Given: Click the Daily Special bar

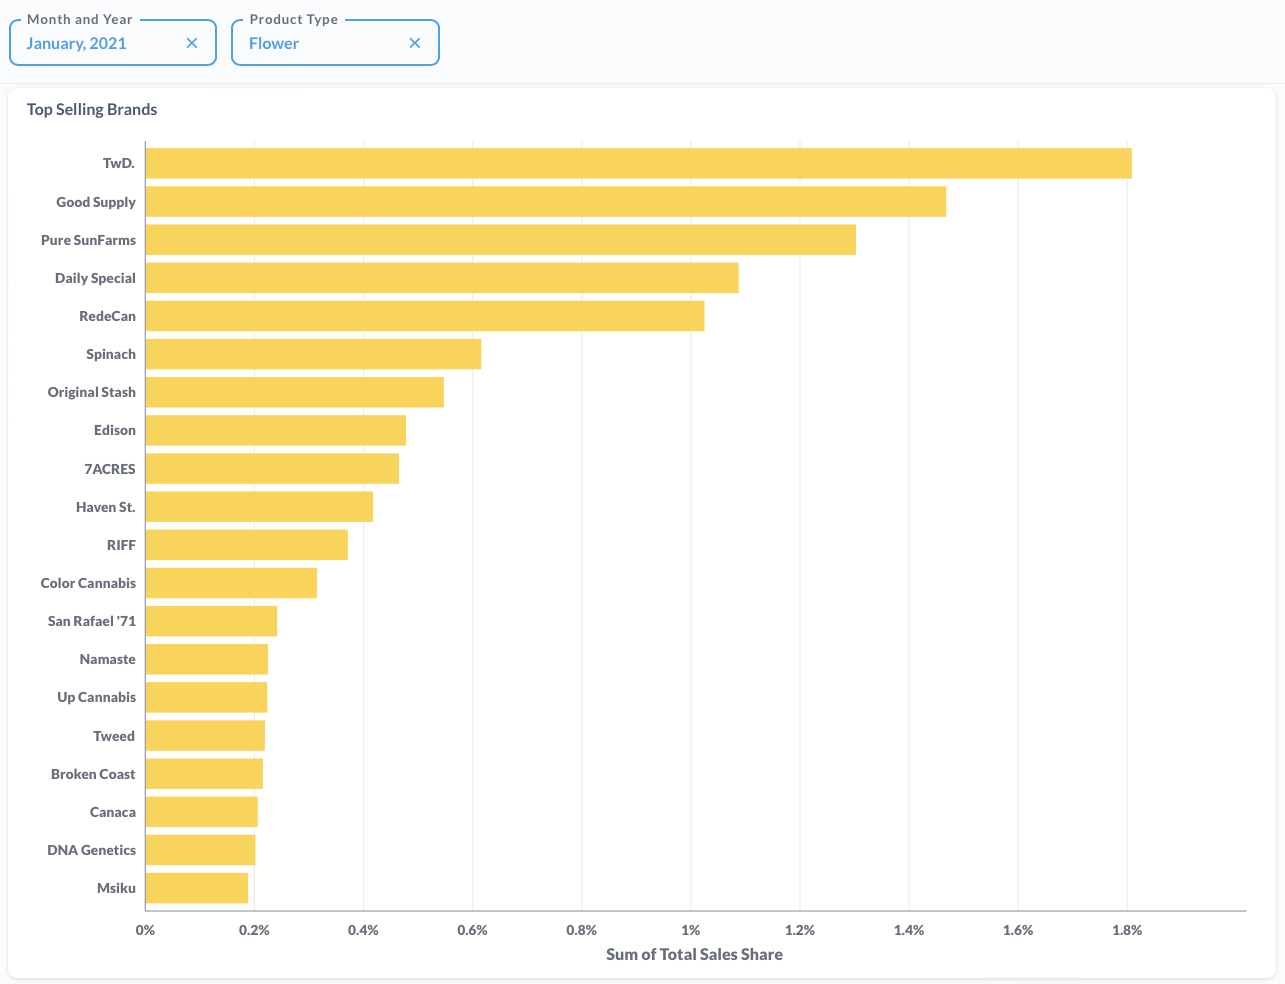Looking at the screenshot, I should tap(442, 278).
